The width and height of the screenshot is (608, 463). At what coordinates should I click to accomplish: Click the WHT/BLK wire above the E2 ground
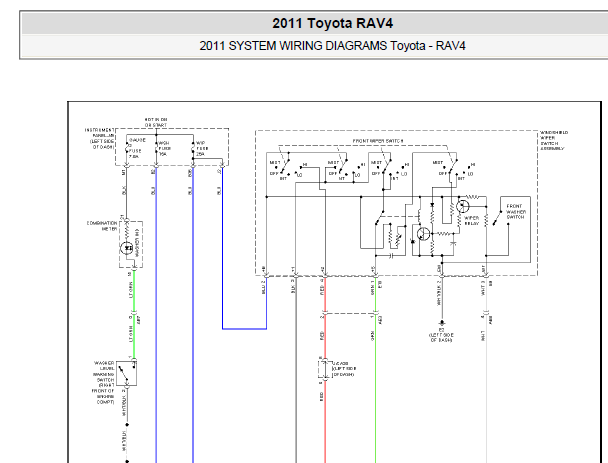(x=442, y=299)
